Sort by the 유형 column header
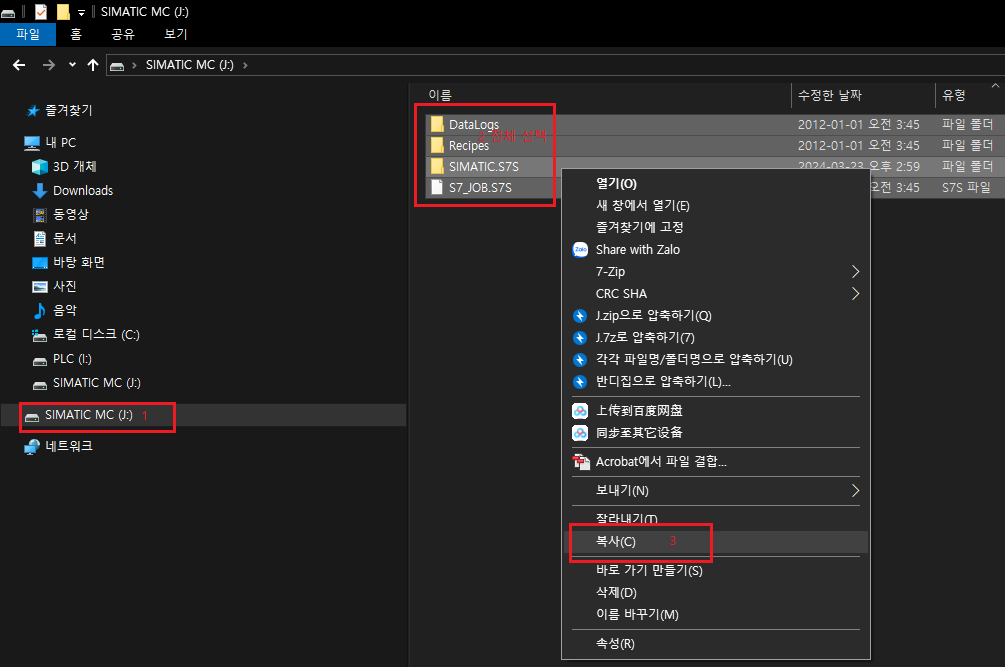The image size is (1005, 667). click(x=954, y=95)
